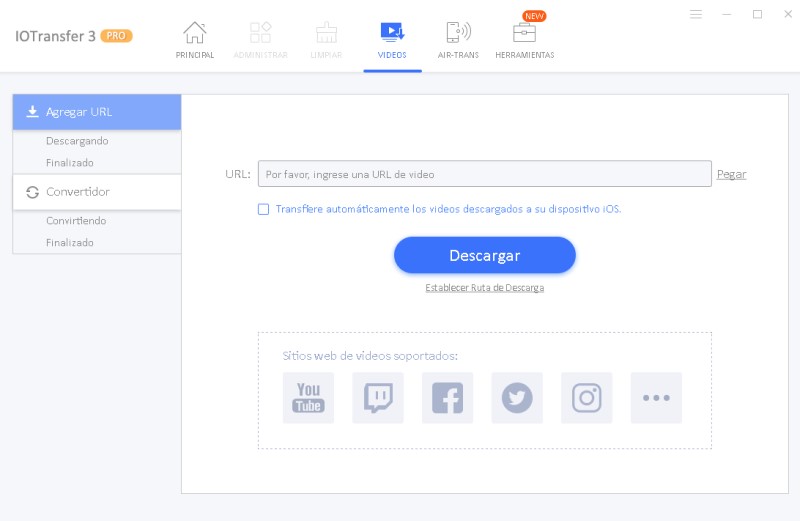The height and width of the screenshot is (521, 800).
Task: Select Convertidor in the sidebar
Action: click(x=97, y=192)
